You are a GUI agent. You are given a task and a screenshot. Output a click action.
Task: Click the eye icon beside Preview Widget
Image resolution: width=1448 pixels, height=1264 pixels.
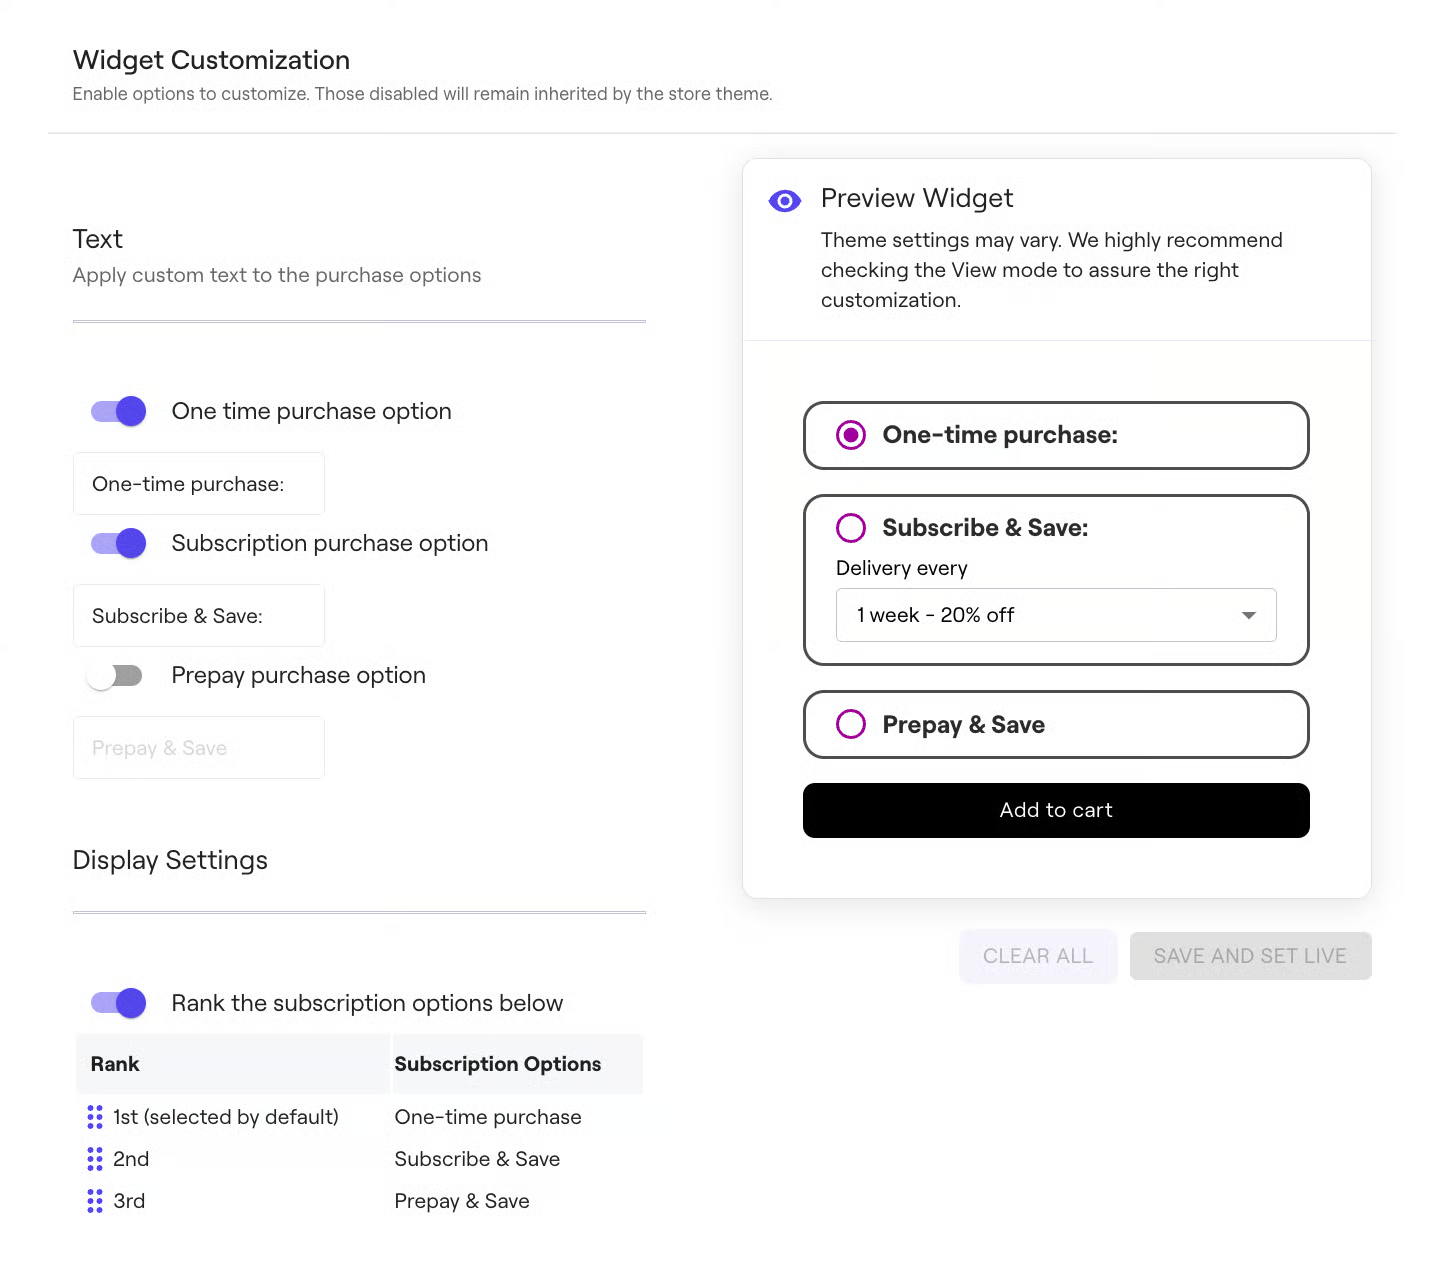pos(785,201)
